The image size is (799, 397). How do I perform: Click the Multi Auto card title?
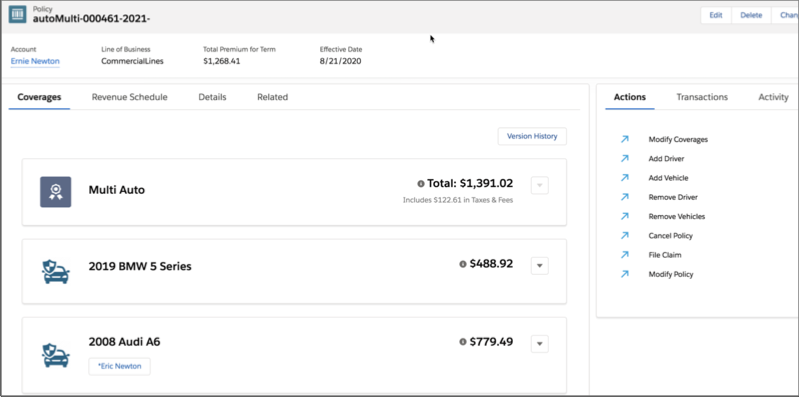117,190
